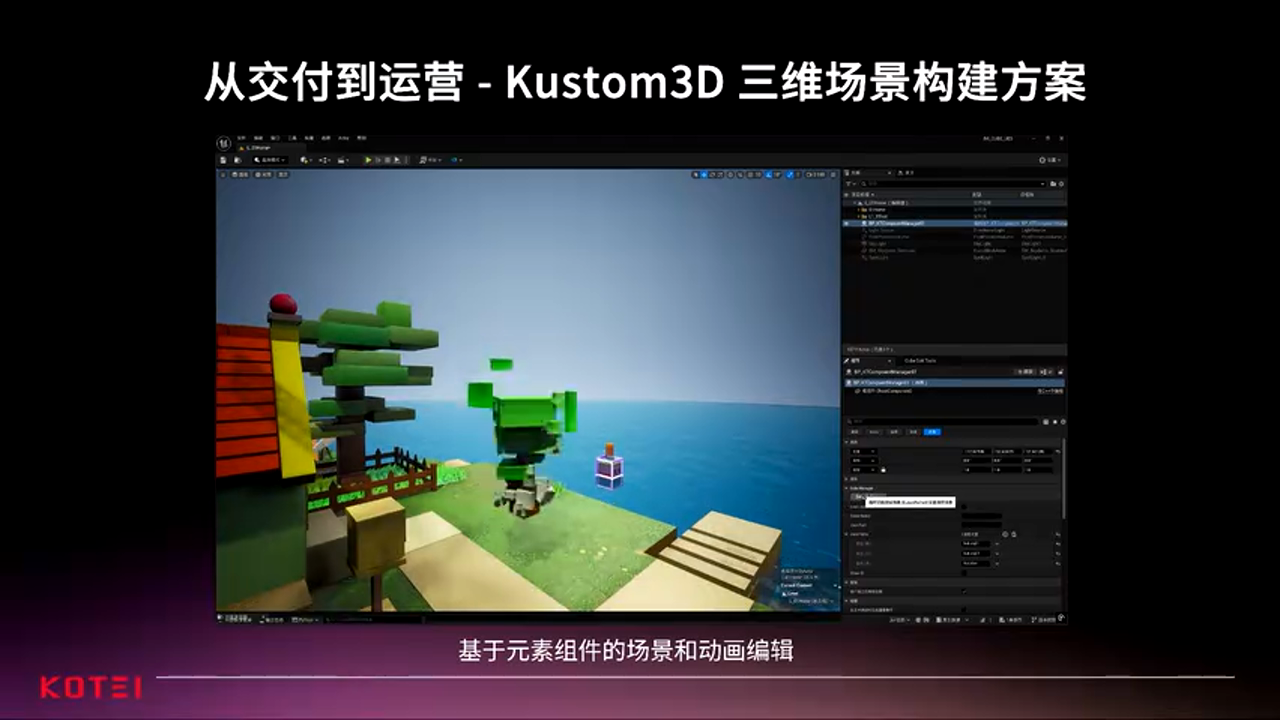This screenshot has width=1280, height=720.
Task: Click the Outliner settings gear icon
Action: click(1061, 184)
